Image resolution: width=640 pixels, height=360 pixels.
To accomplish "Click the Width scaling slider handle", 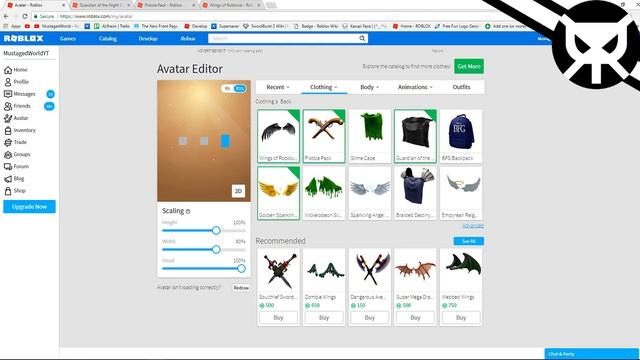I will click(x=216, y=249).
